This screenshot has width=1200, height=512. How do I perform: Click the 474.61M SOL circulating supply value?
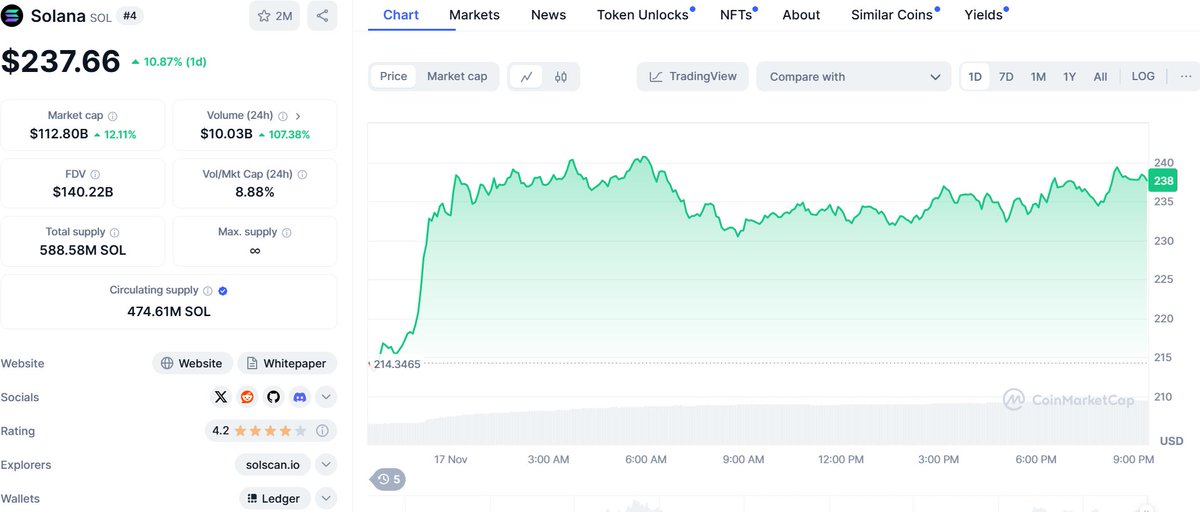point(168,311)
